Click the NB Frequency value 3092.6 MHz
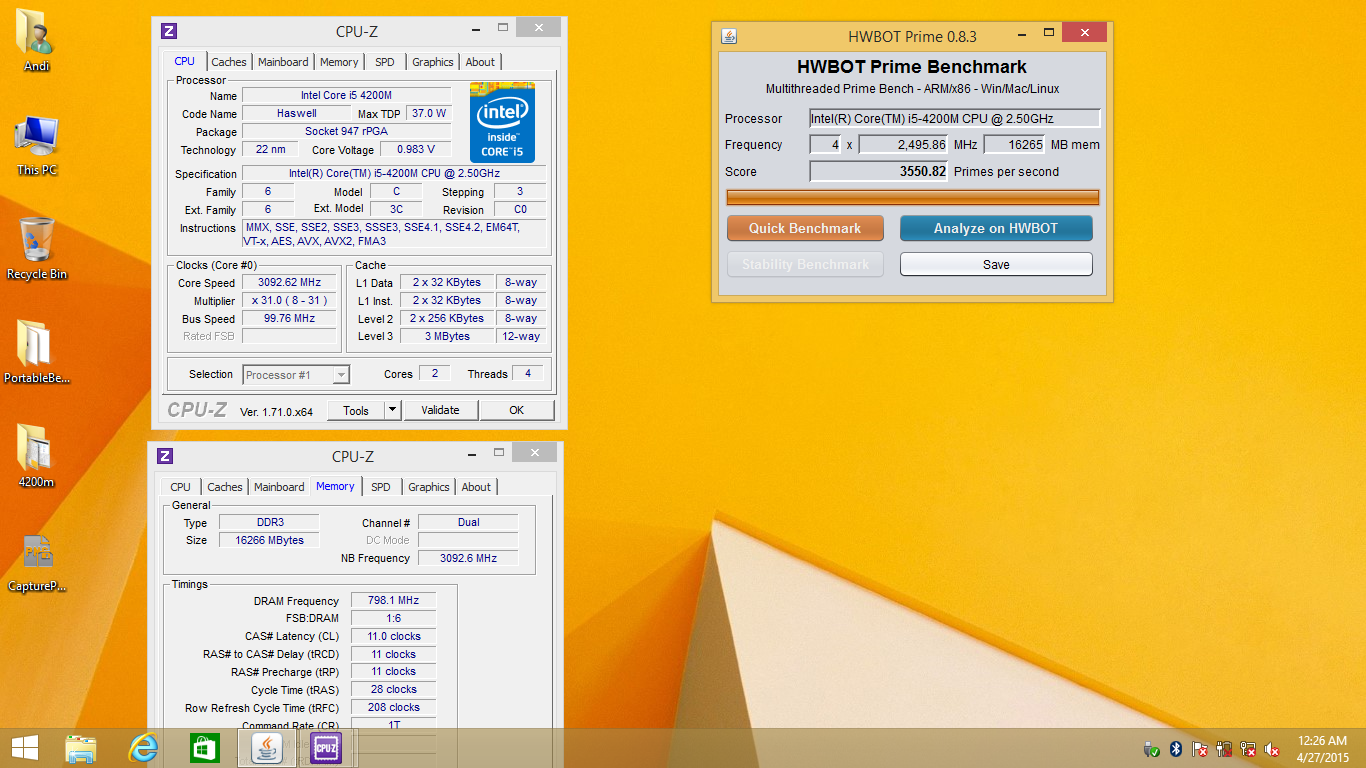Screen dimensions: 1366x768 [468, 558]
